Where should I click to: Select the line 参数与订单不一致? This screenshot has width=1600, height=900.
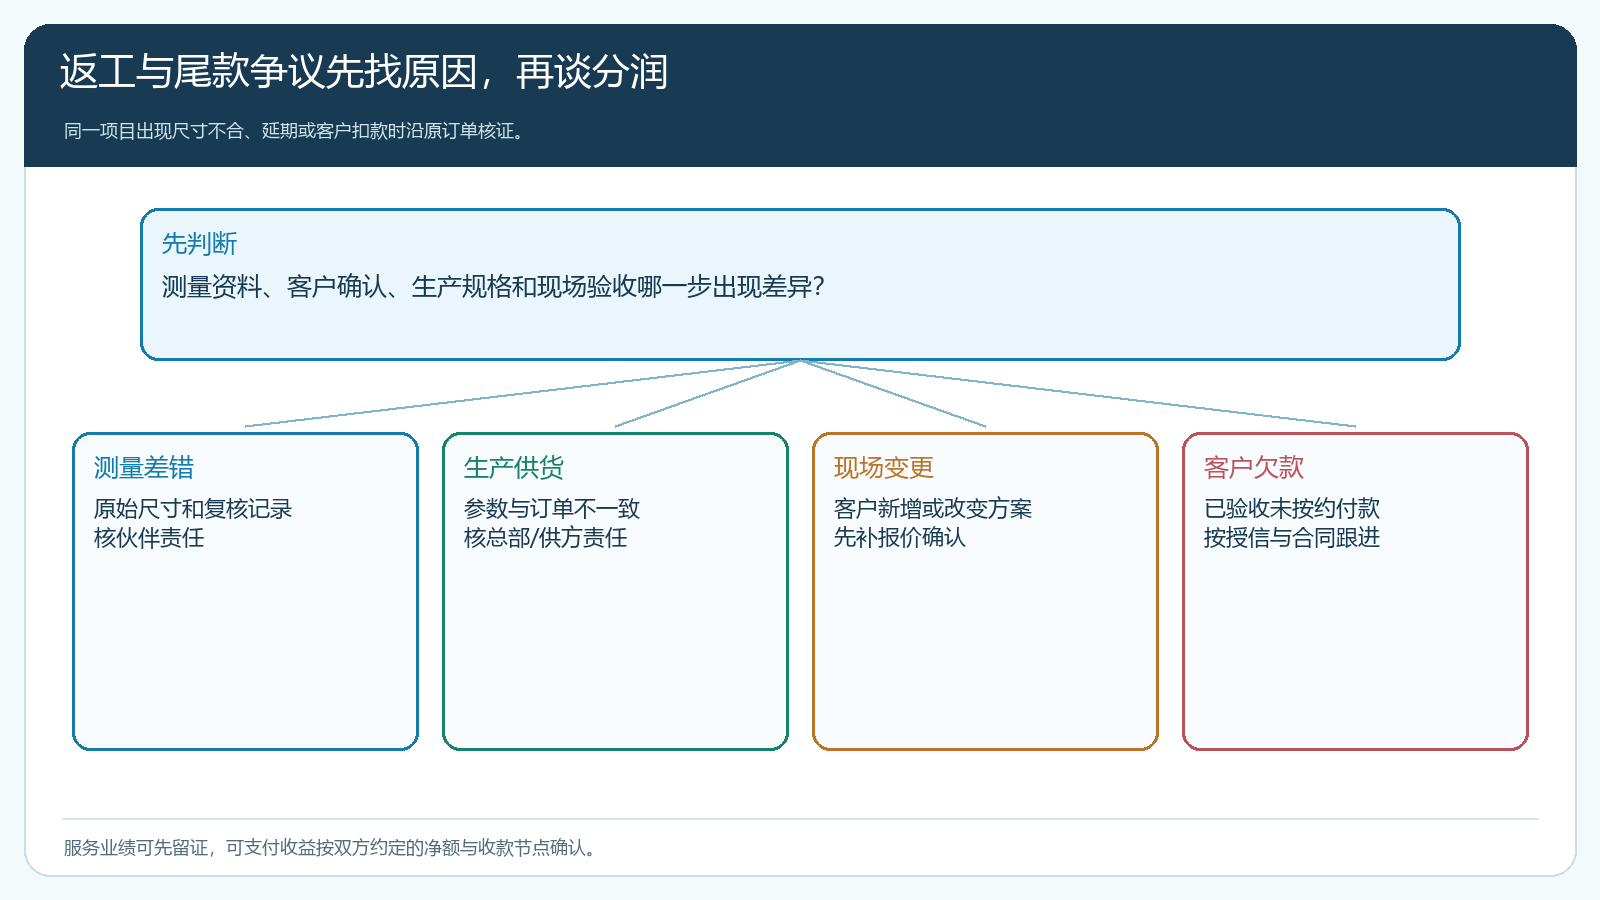552,509
